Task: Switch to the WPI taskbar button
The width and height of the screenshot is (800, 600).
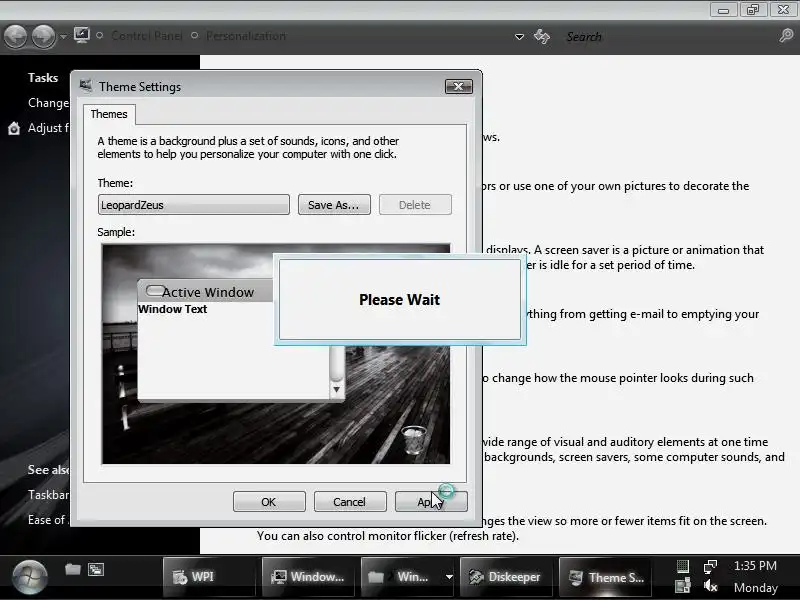Action: pyautogui.click(x=209, y=577)
